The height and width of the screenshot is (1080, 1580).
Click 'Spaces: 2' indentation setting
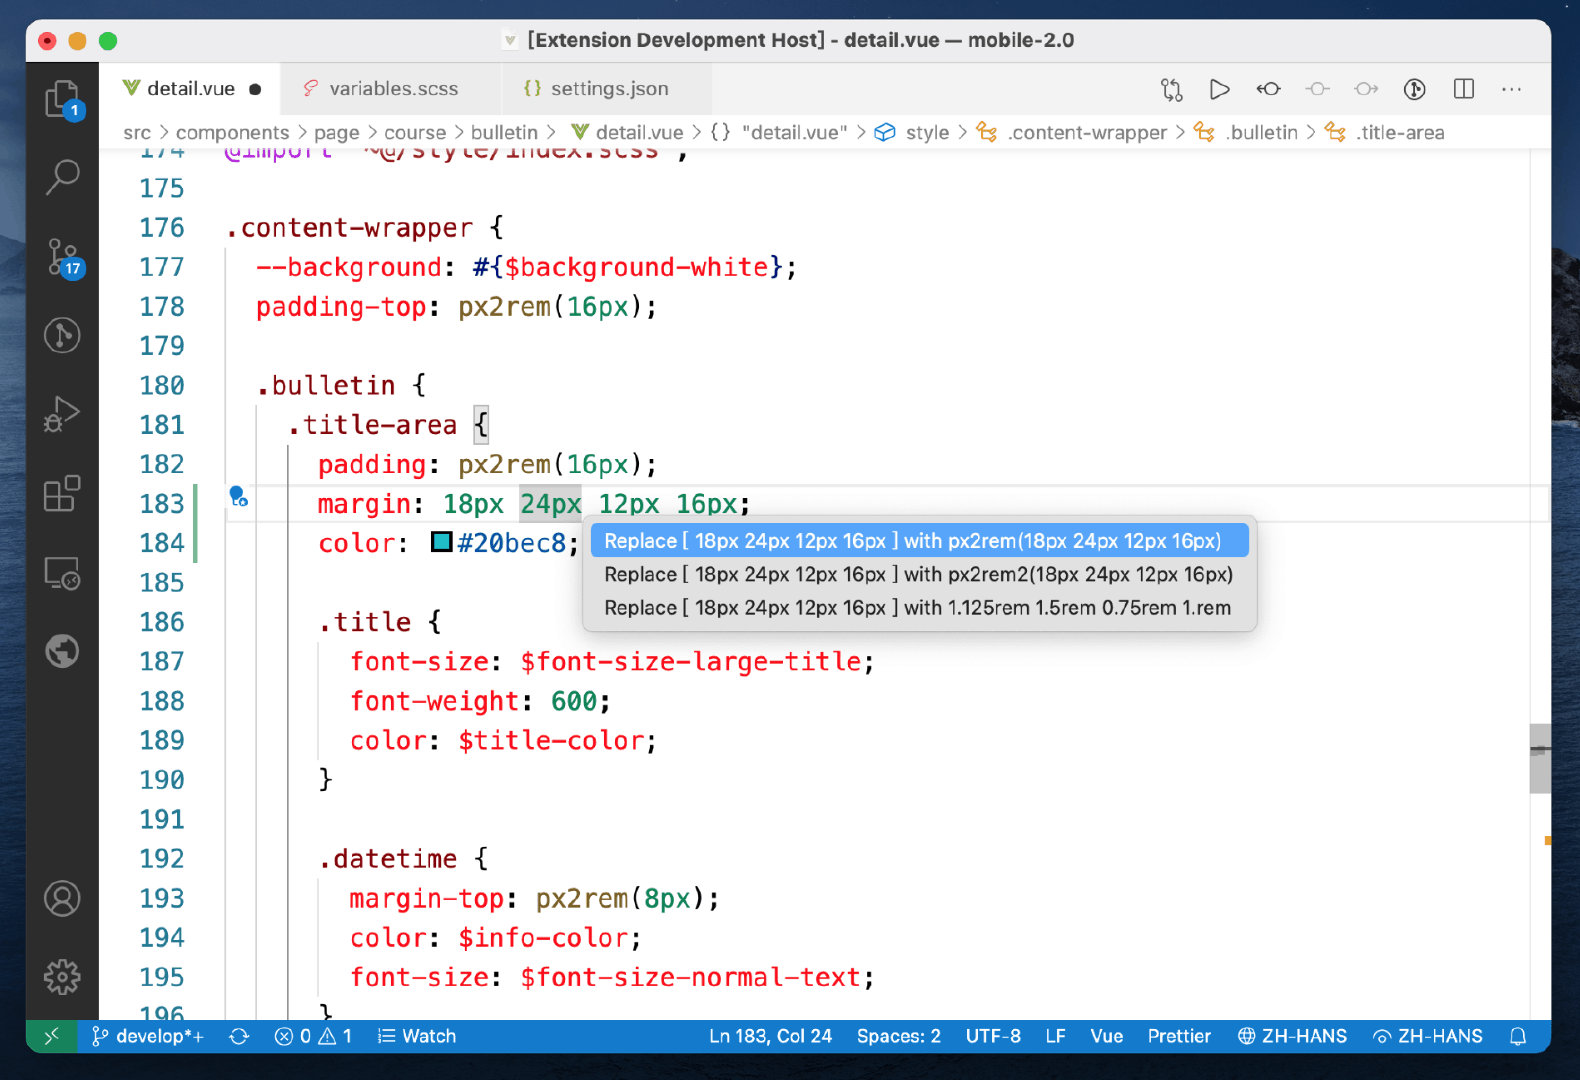pos(898,1036)
